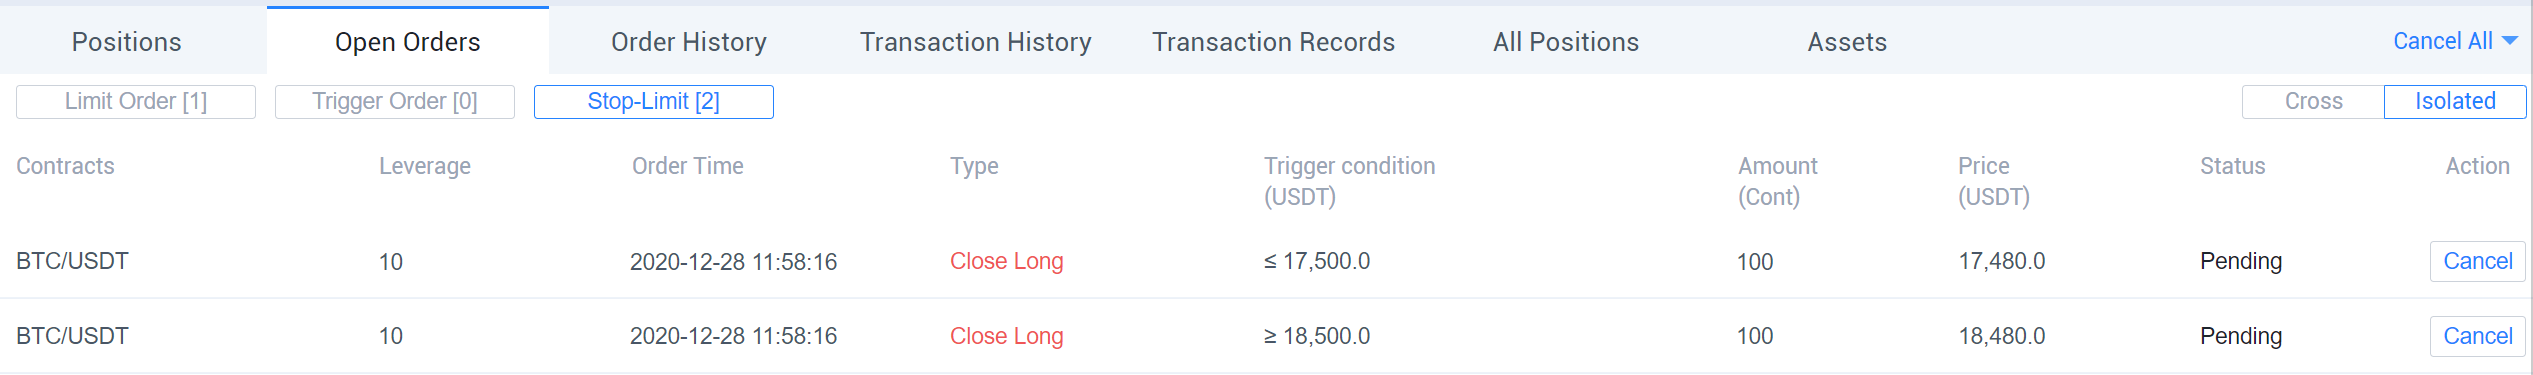
Task: Expand the Cancel All dropdown arrow
Action: click(x=2510, y=41)
